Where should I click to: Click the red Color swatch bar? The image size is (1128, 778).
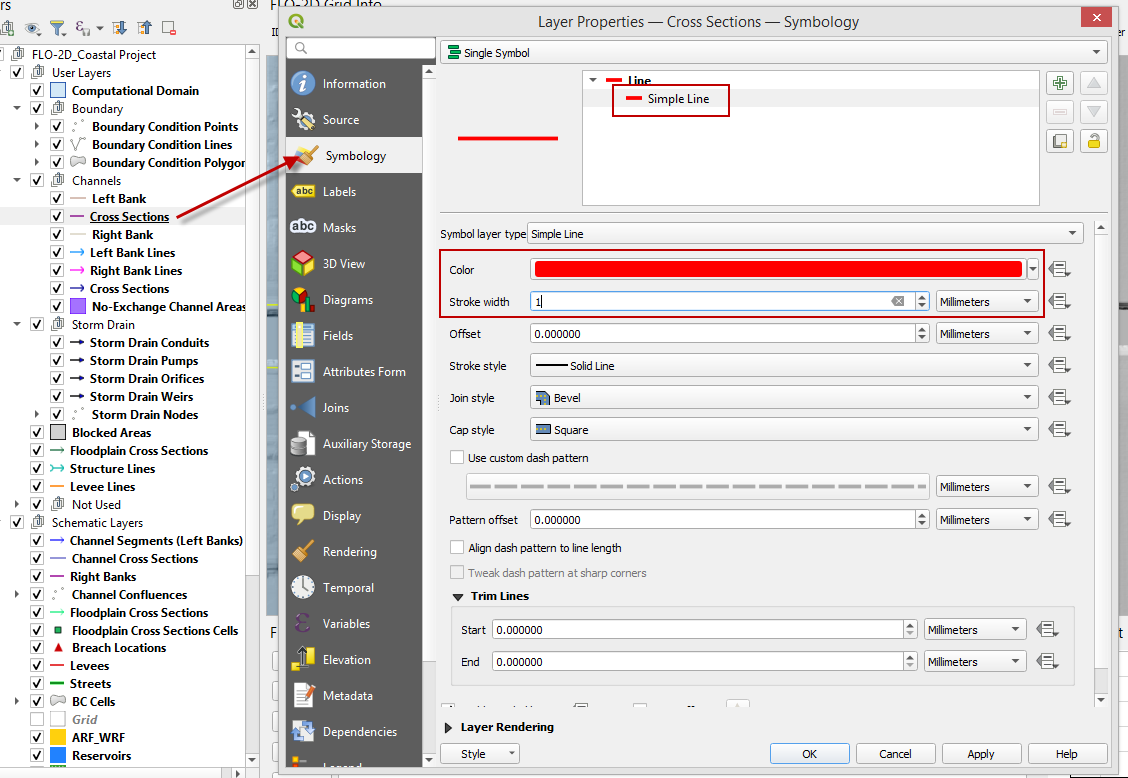[777, 269]
